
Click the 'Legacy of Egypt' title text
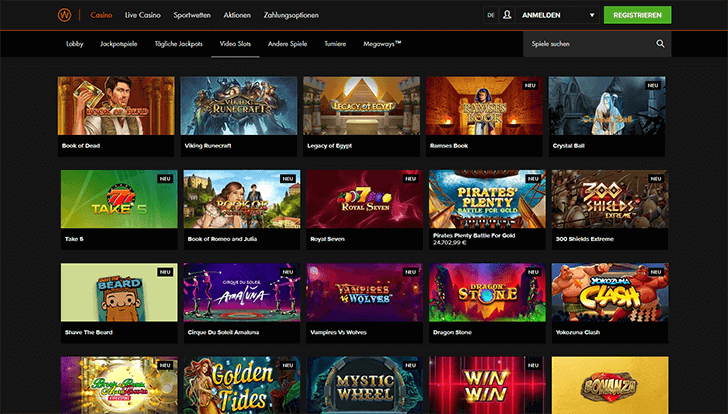tap(330, 146)
